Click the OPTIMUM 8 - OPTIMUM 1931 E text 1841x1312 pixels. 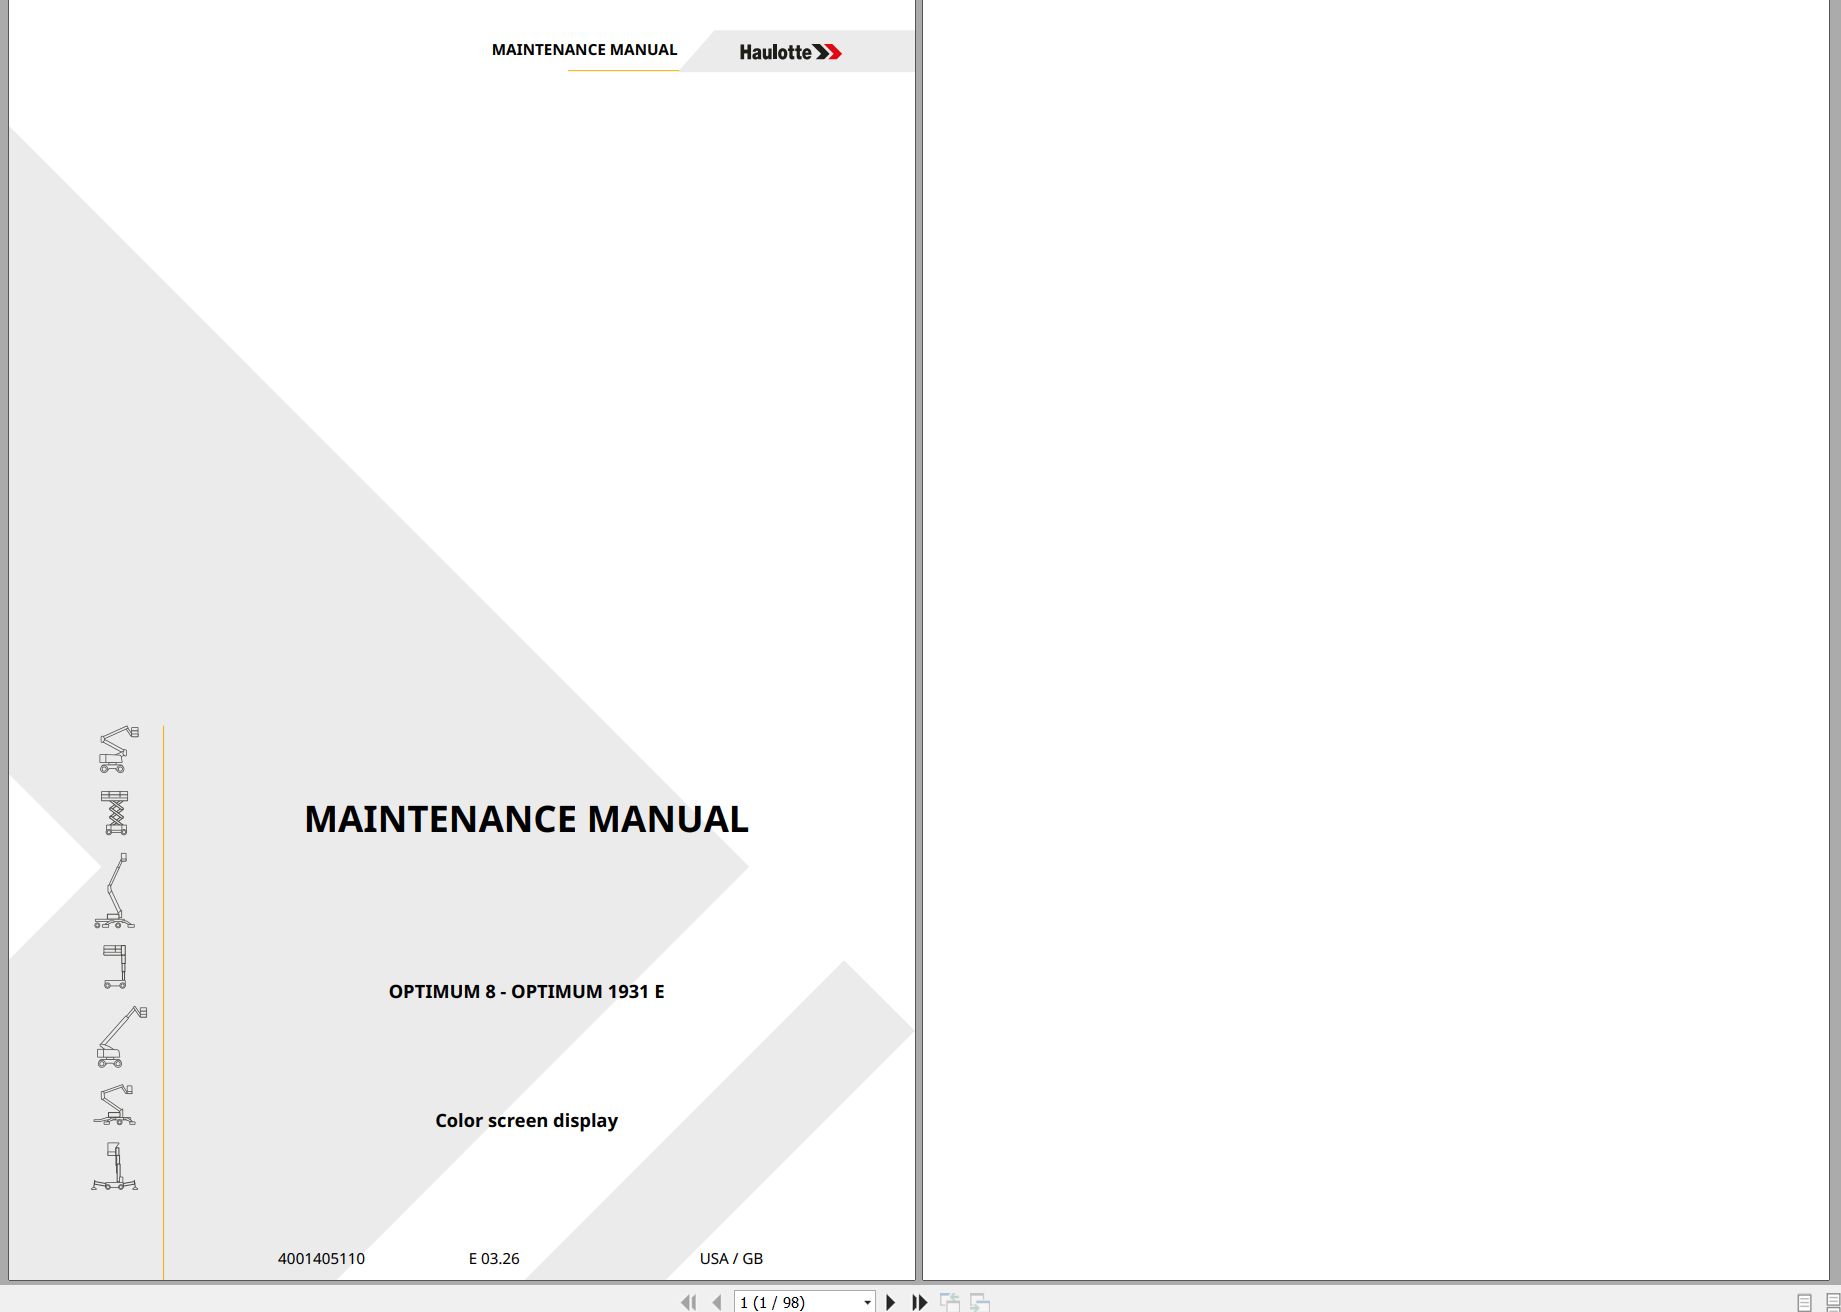tap(526, 991)
